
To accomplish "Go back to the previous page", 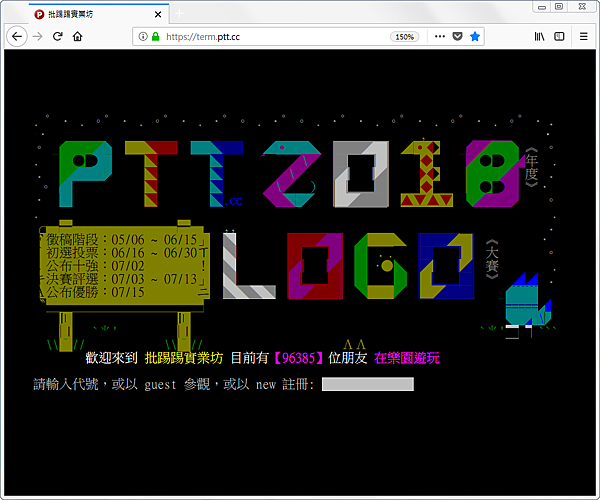I will pyautogui.click(x=16, y=36).
